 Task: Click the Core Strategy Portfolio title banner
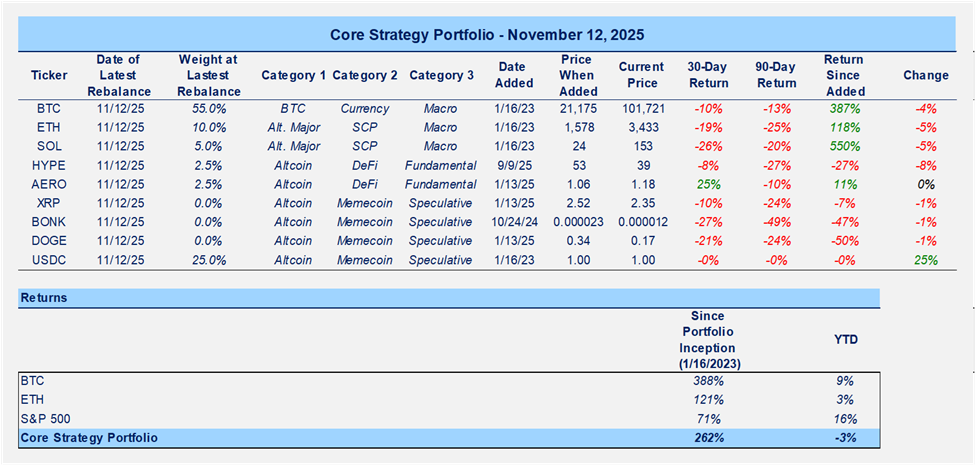tap(487, 34)
